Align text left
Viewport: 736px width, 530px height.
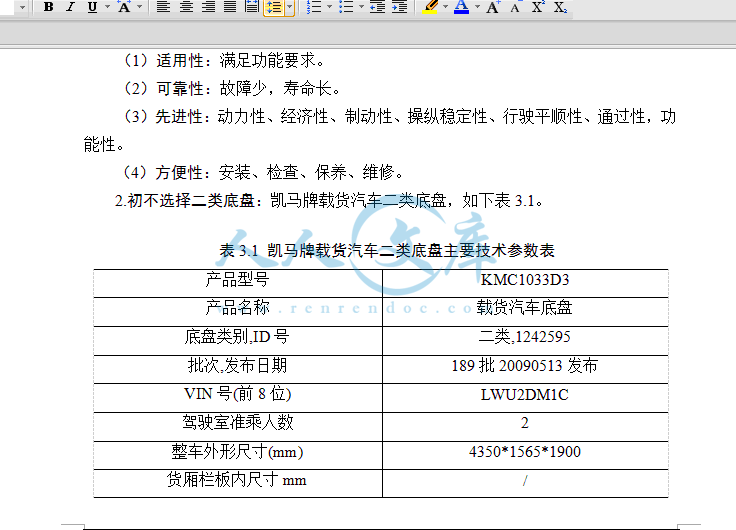(x=163, y=7)
